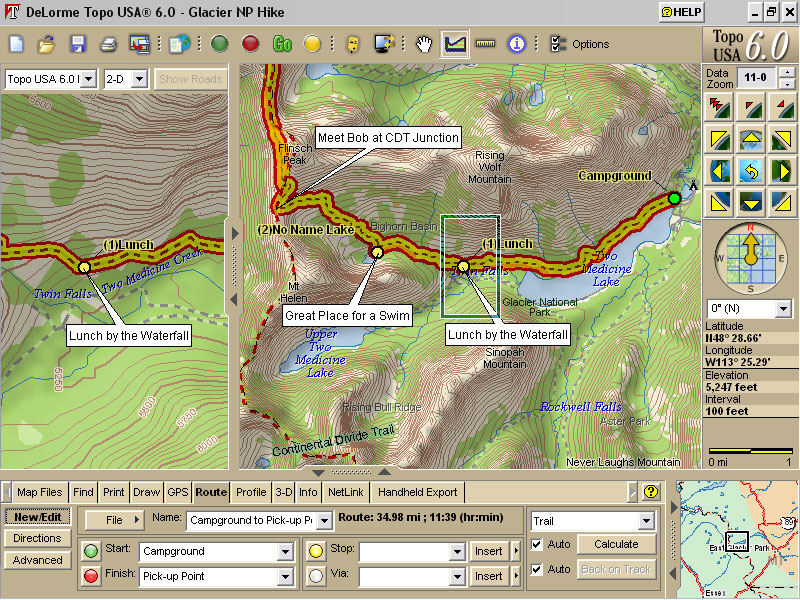Expand the Via point dropdown
Viewport: 800px width, 600px height.
tap(457, 577)
